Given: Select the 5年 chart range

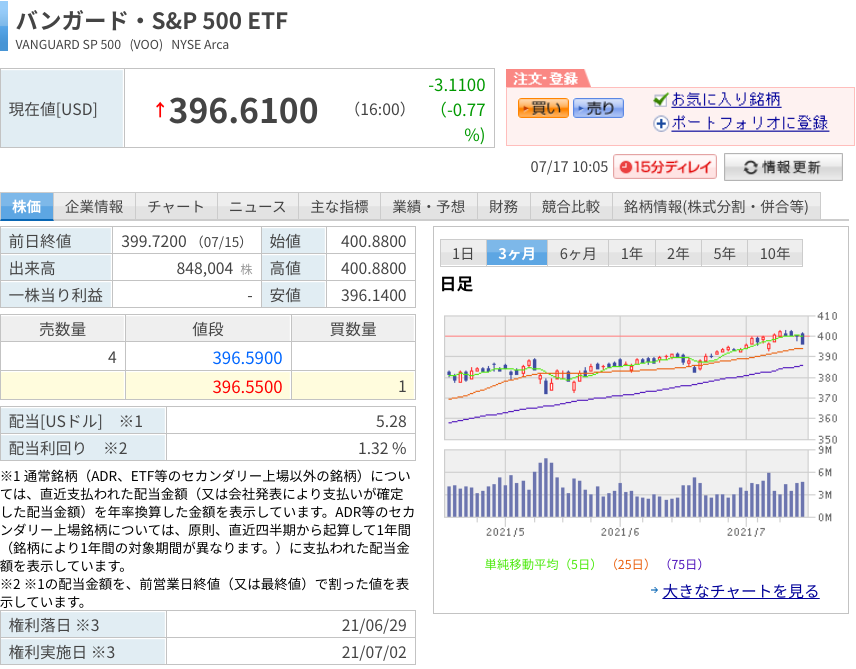Looking at the screenshot, I should click(x=724, y=253).
